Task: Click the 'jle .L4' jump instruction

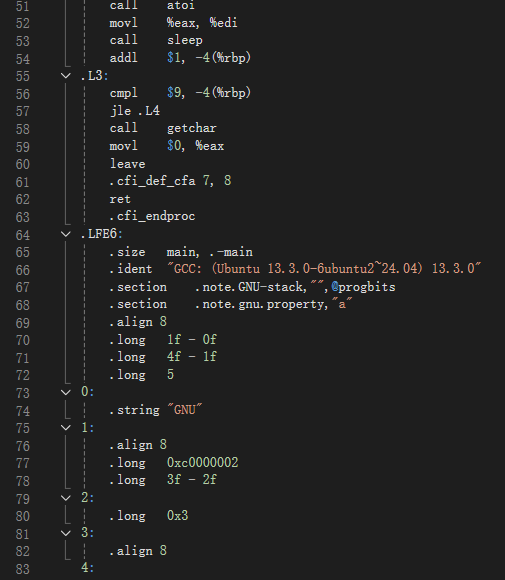Action: pyautogui.click(x=135, y=111)
